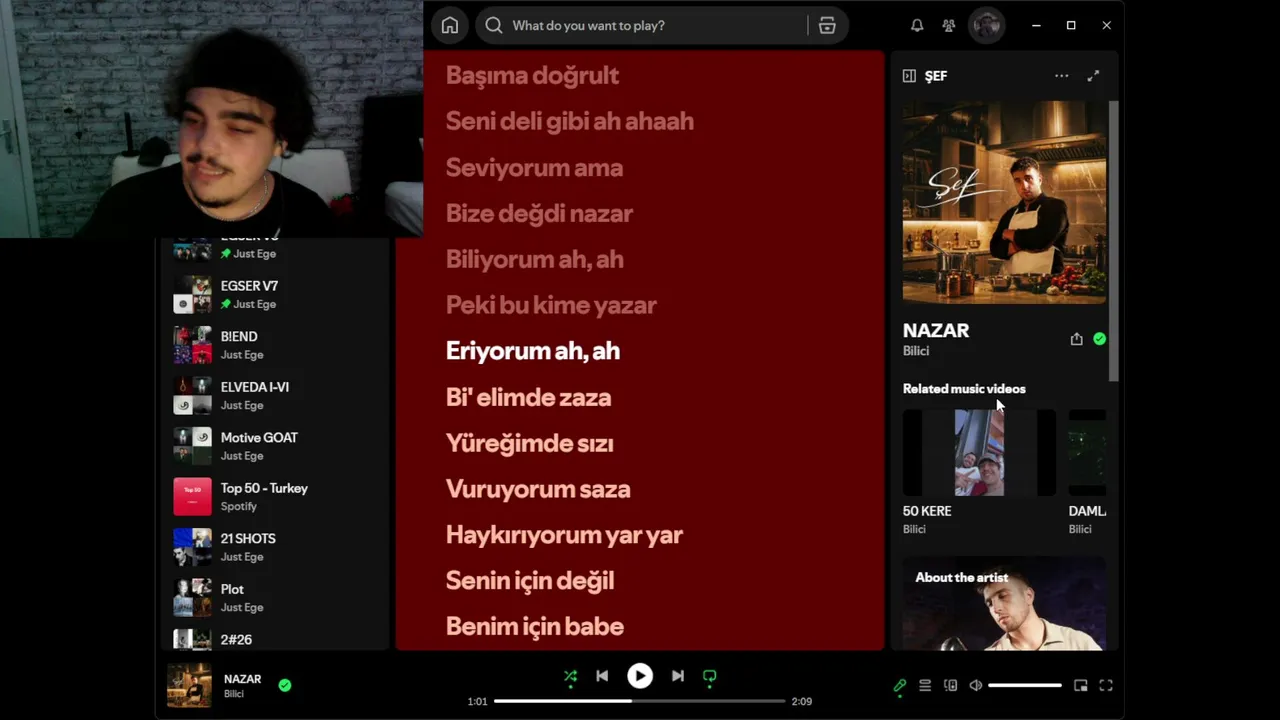
Task: Jump to lyric 'Yüreğimde sızı'
Action: pyautogui.click(x=530, y=443)
